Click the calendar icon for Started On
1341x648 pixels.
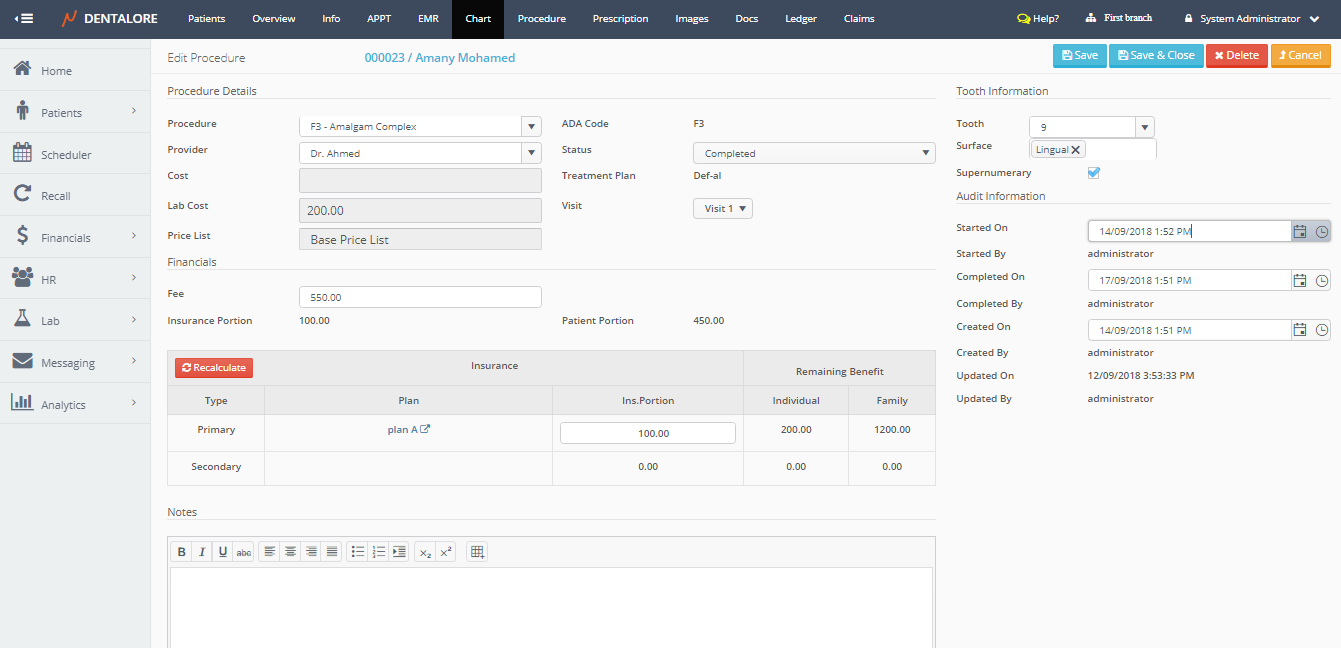[1299, 231]
